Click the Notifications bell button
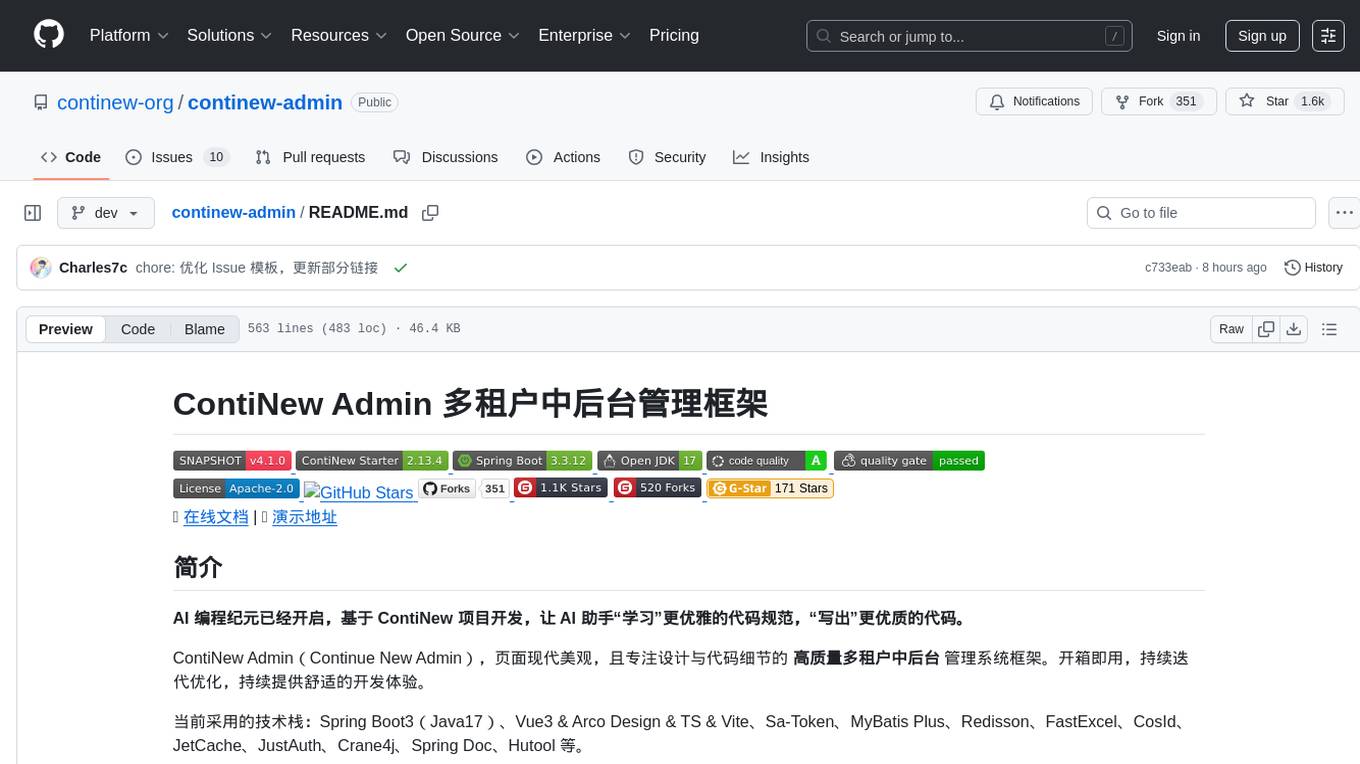1360x764 pixels. click(1034, 102)
